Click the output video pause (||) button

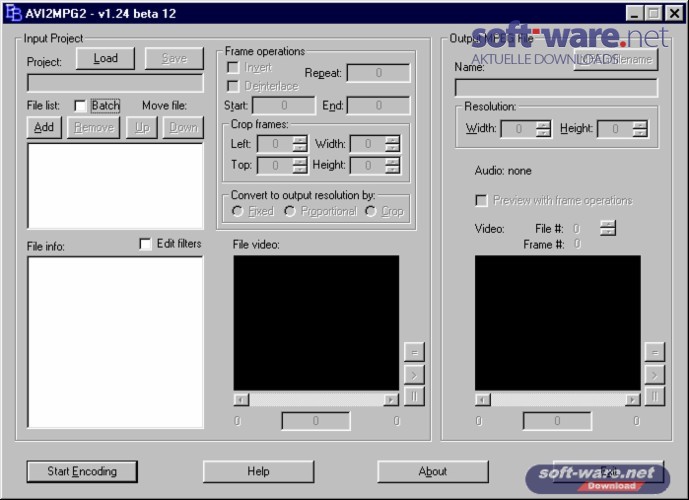[x=655, y=396]
